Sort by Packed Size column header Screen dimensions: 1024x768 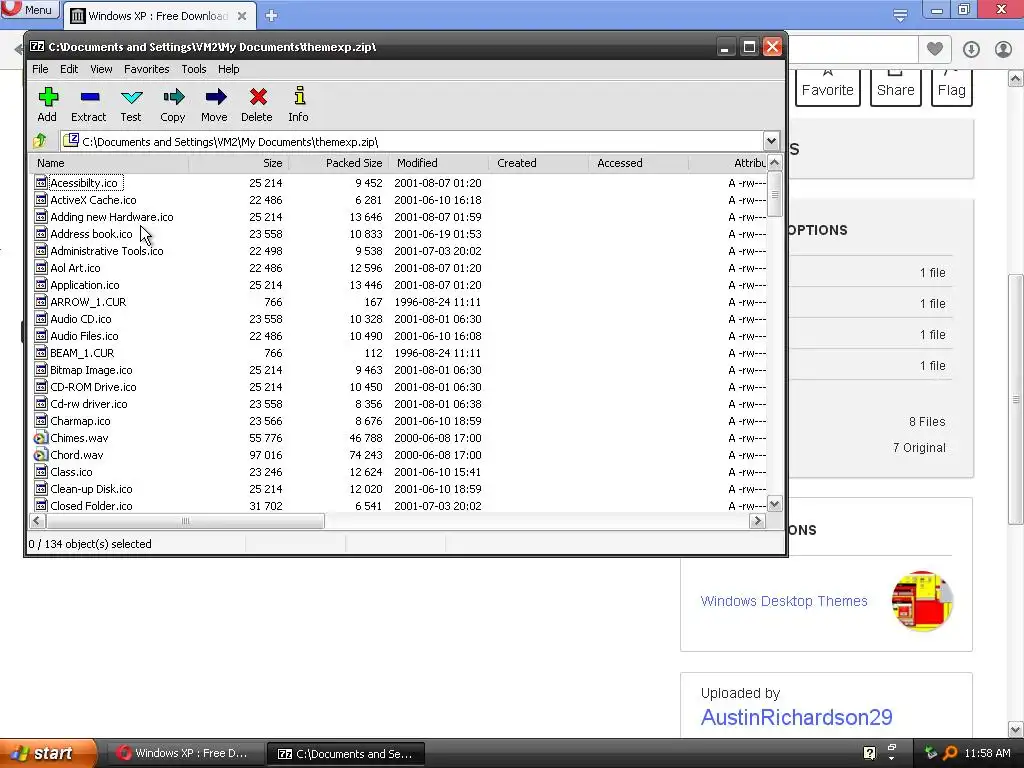tap(338, 163)
